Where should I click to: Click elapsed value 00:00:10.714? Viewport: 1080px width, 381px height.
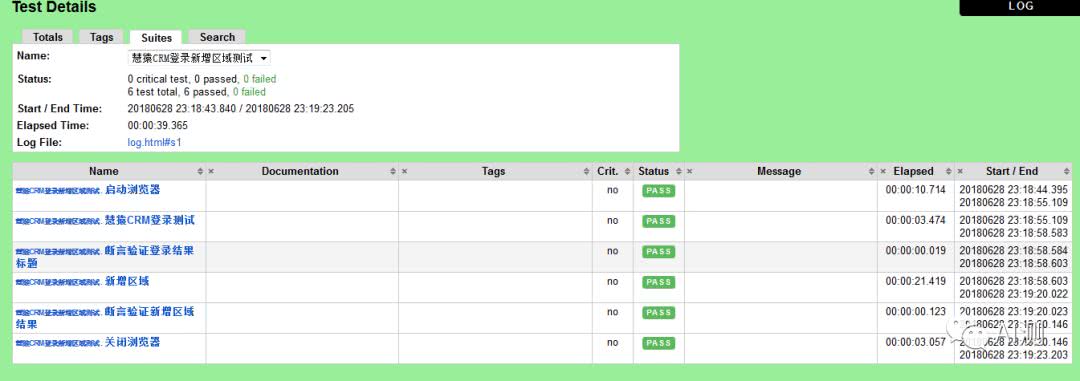point(915,190)
